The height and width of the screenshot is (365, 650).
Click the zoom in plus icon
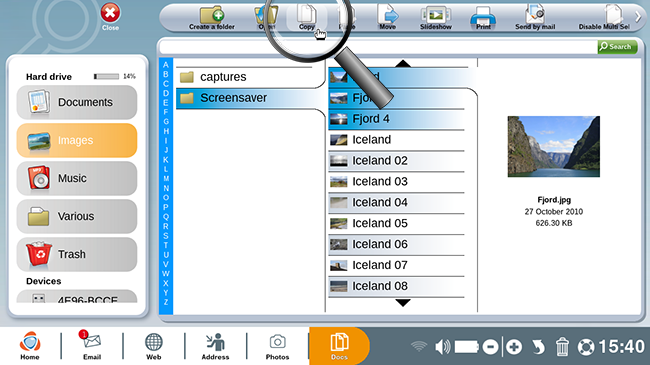pyautogui.click(x=514, y=347)
